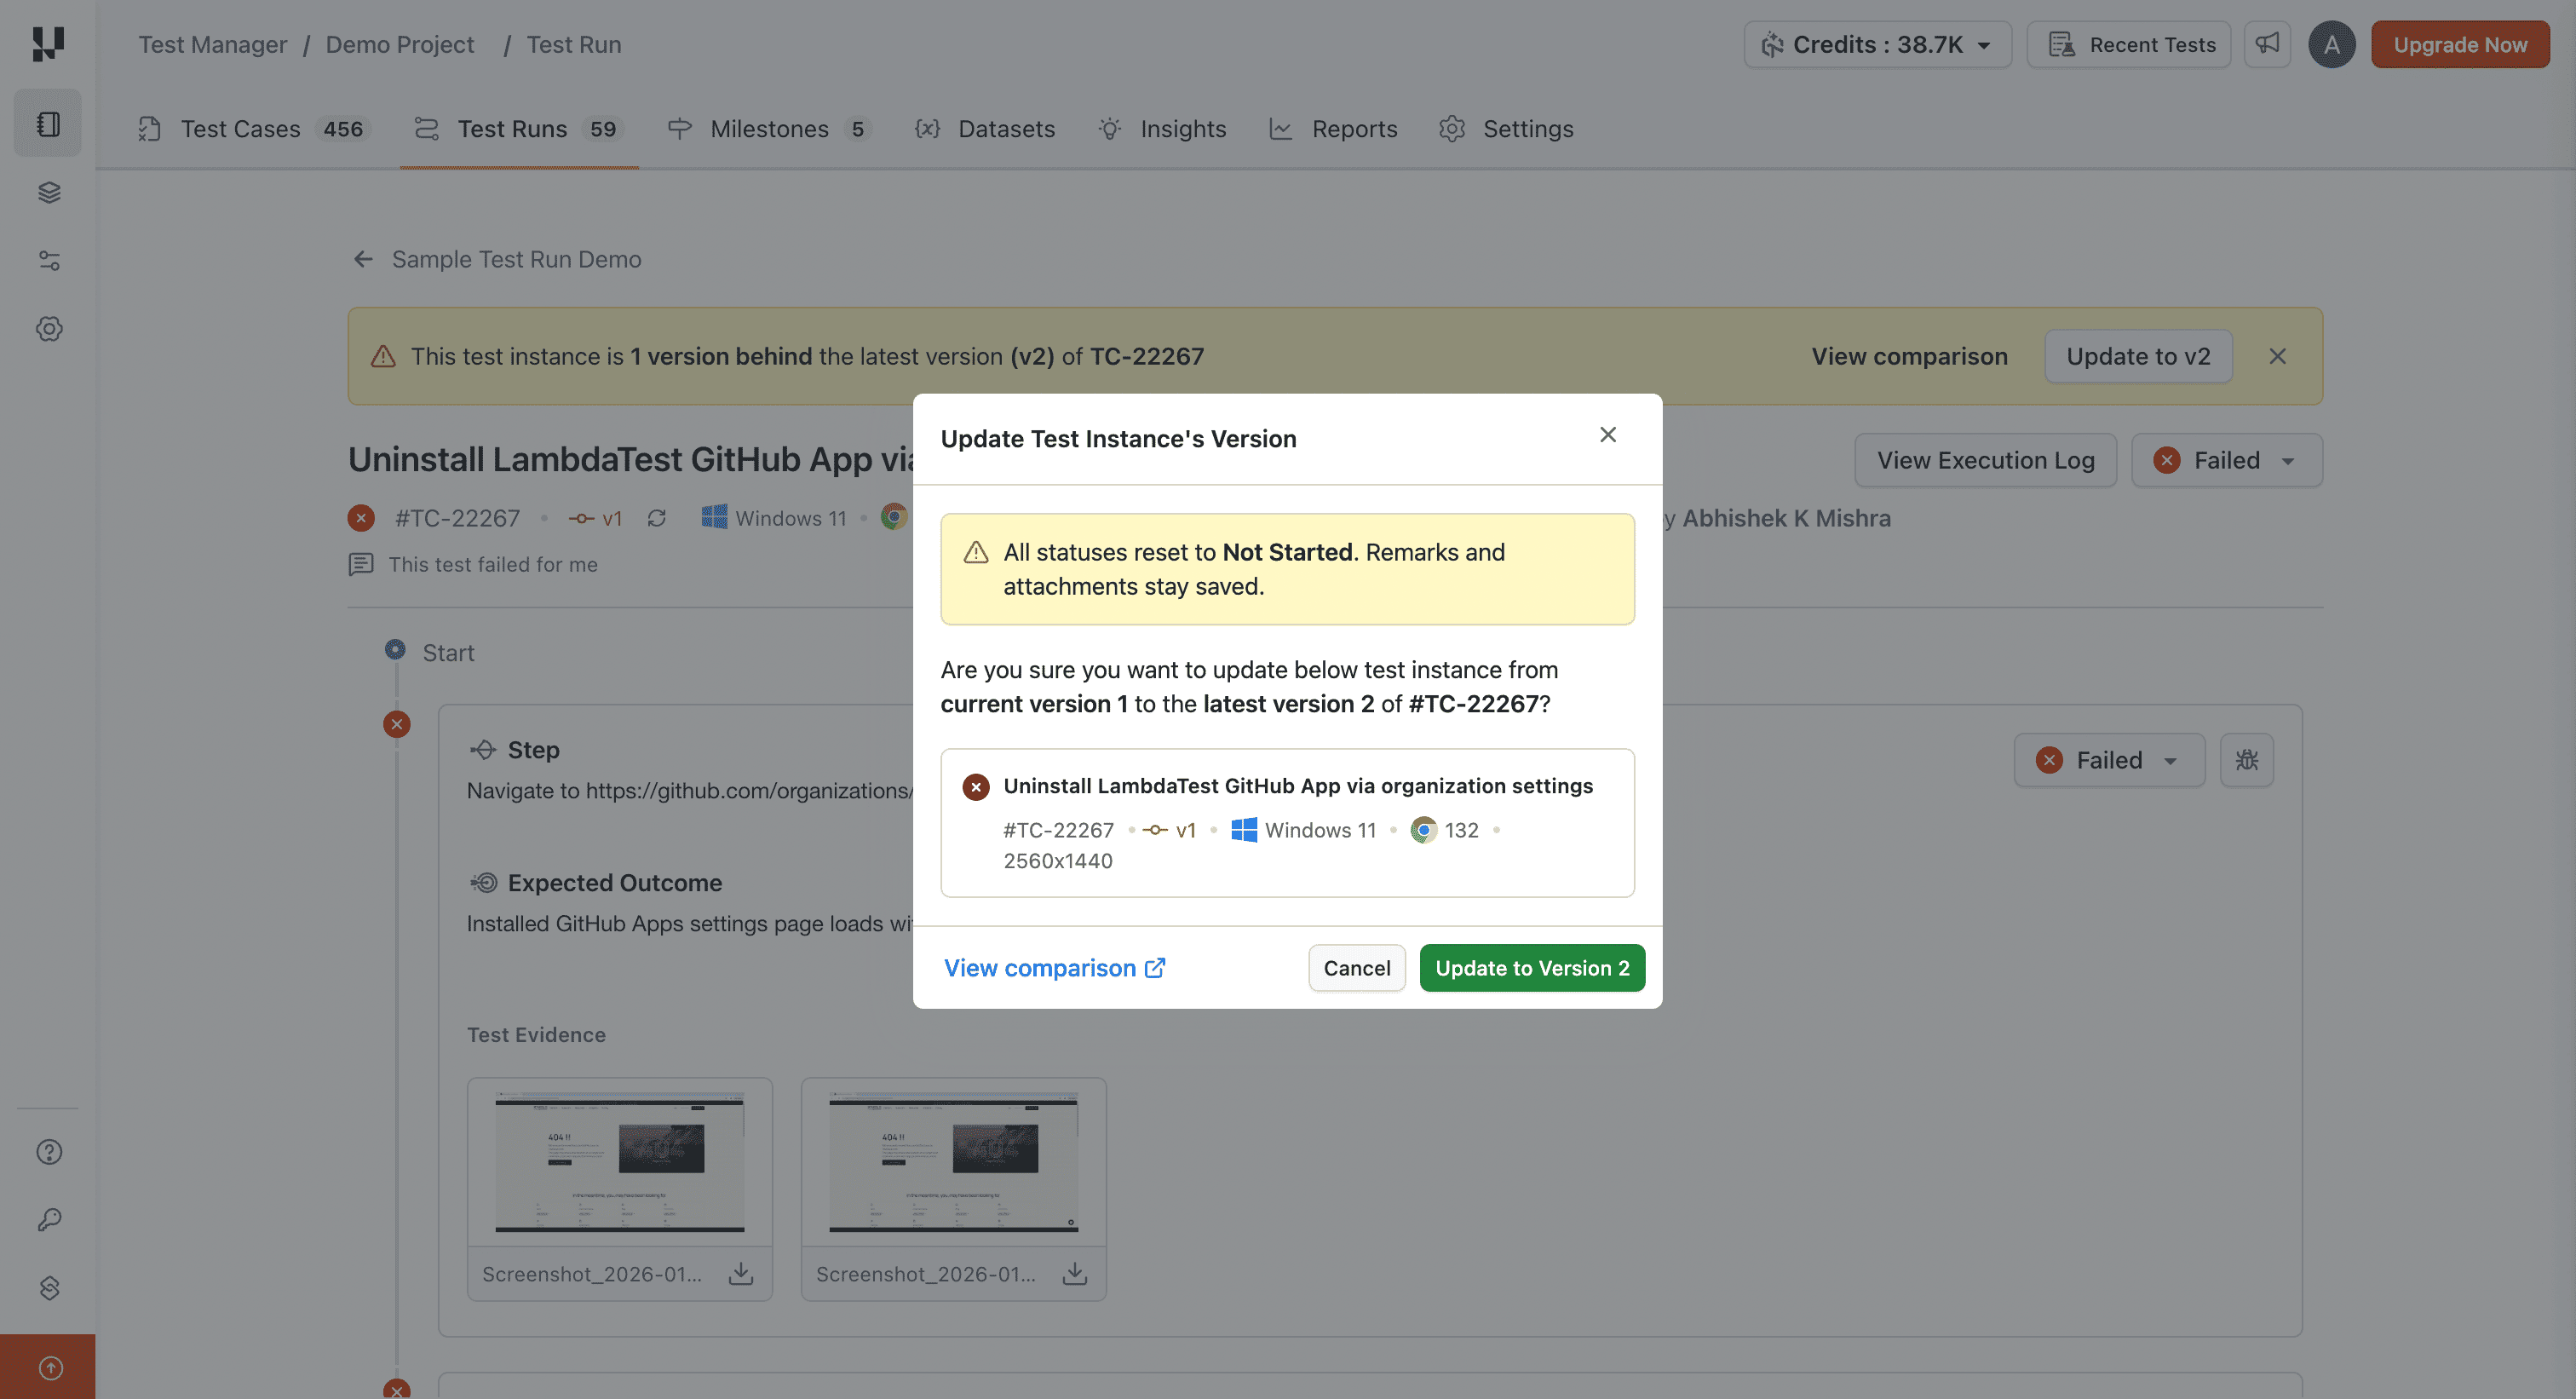The height and width of the screenshot is (1399, 2576).
Task: Open the Help question-mark icon at sidebar bottom
Action: pyautogui.click(x=49, y=1151)
